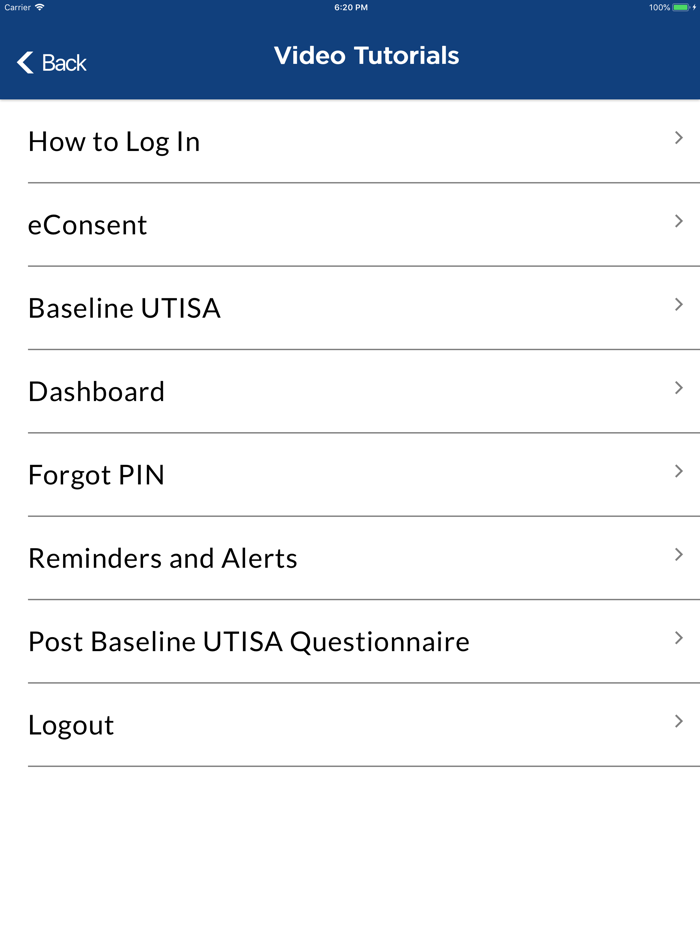View the Forgot PIN tutorial

[x=96, y=475]
